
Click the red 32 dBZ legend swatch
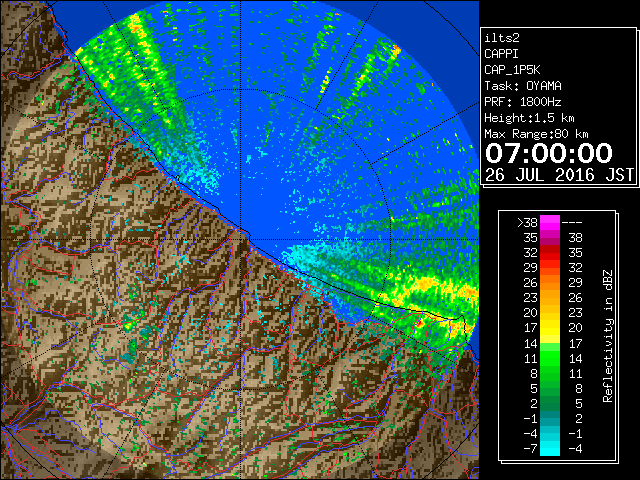(550, 253)
